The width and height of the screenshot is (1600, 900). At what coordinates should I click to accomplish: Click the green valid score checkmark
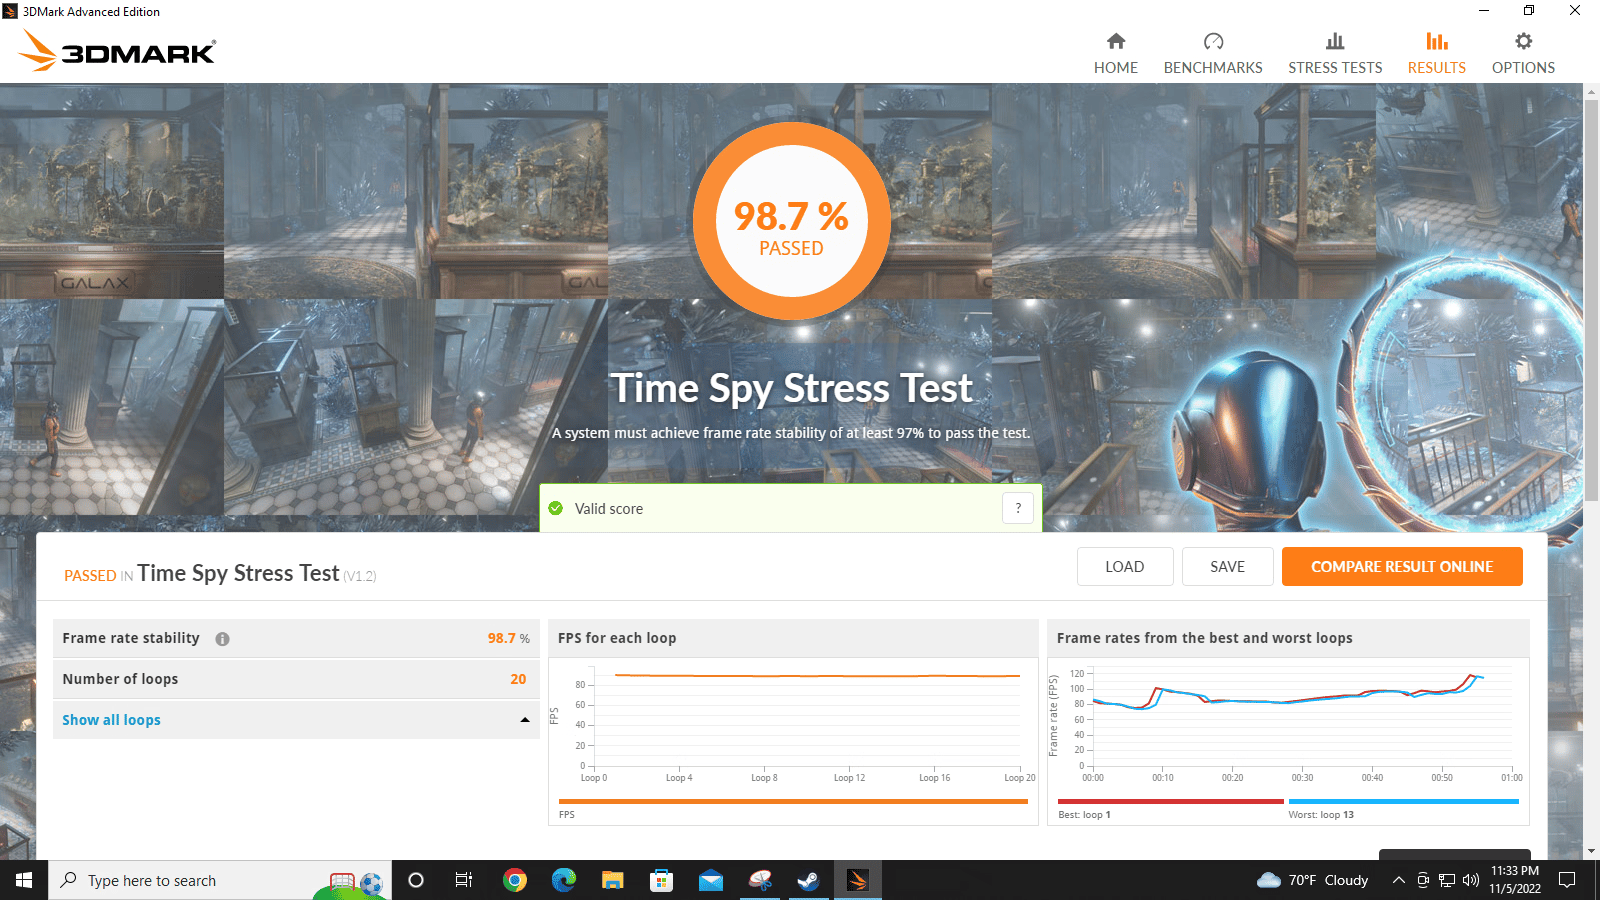(x=556, y=508)
